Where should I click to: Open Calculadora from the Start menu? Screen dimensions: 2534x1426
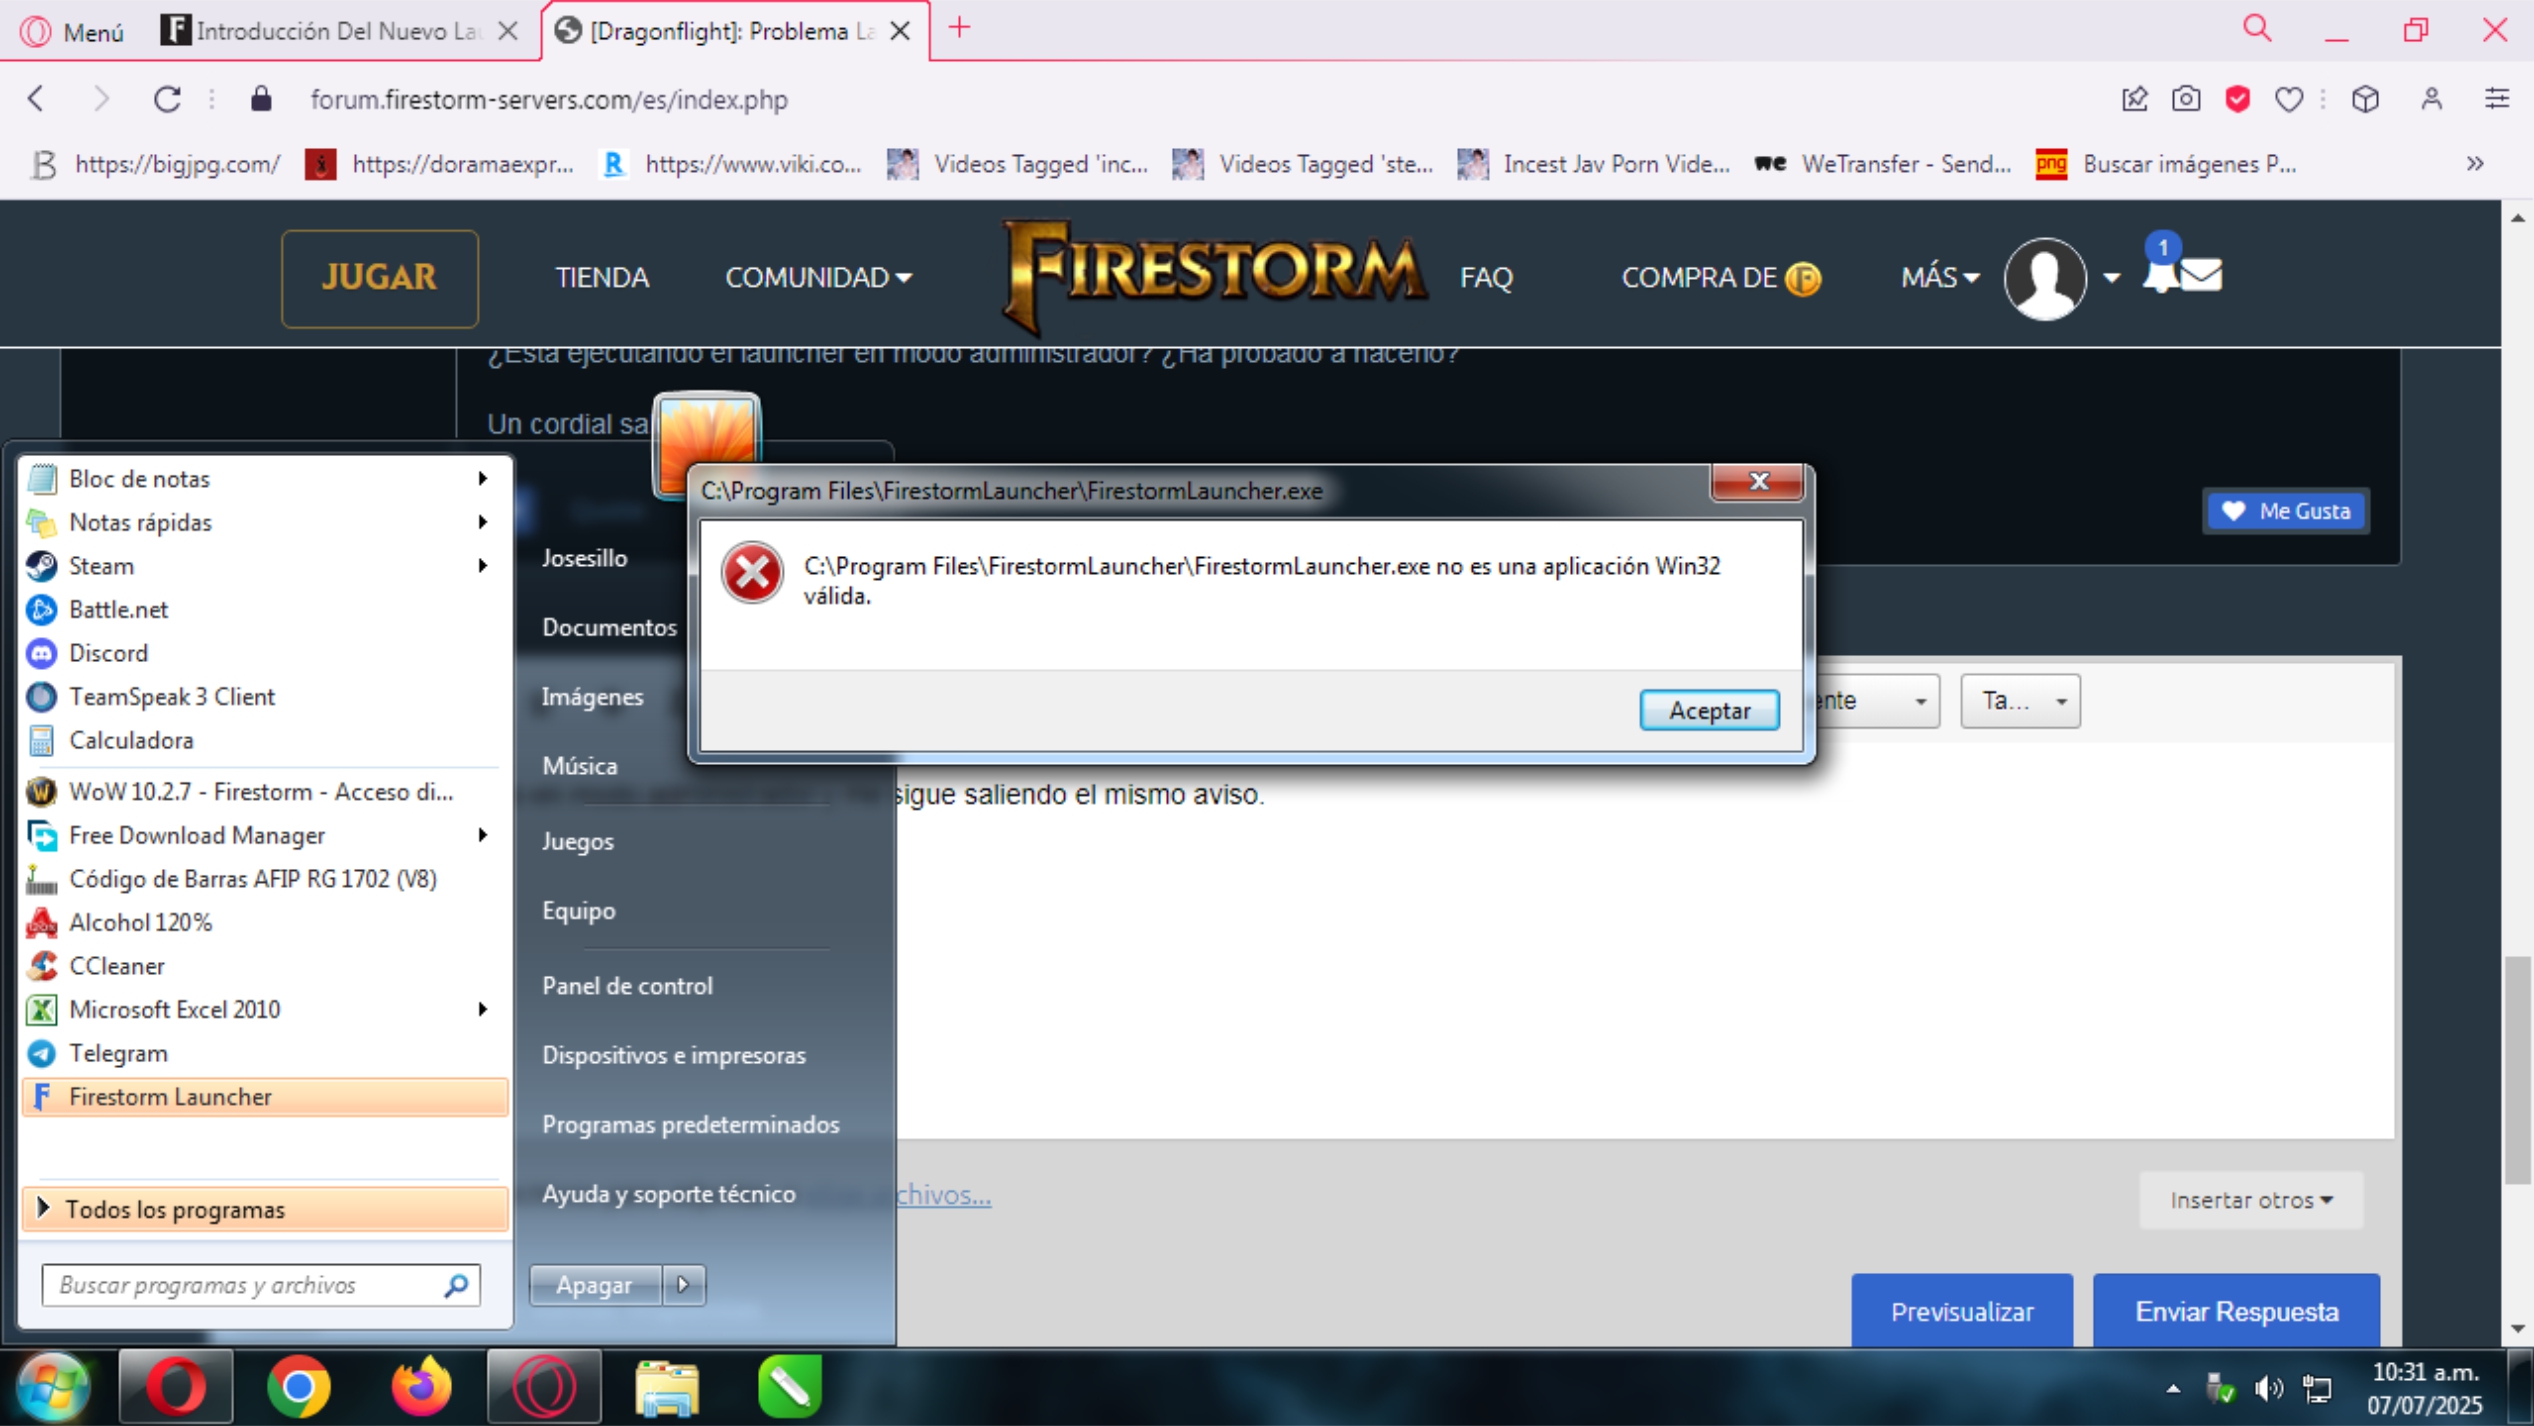pos(131,740)
